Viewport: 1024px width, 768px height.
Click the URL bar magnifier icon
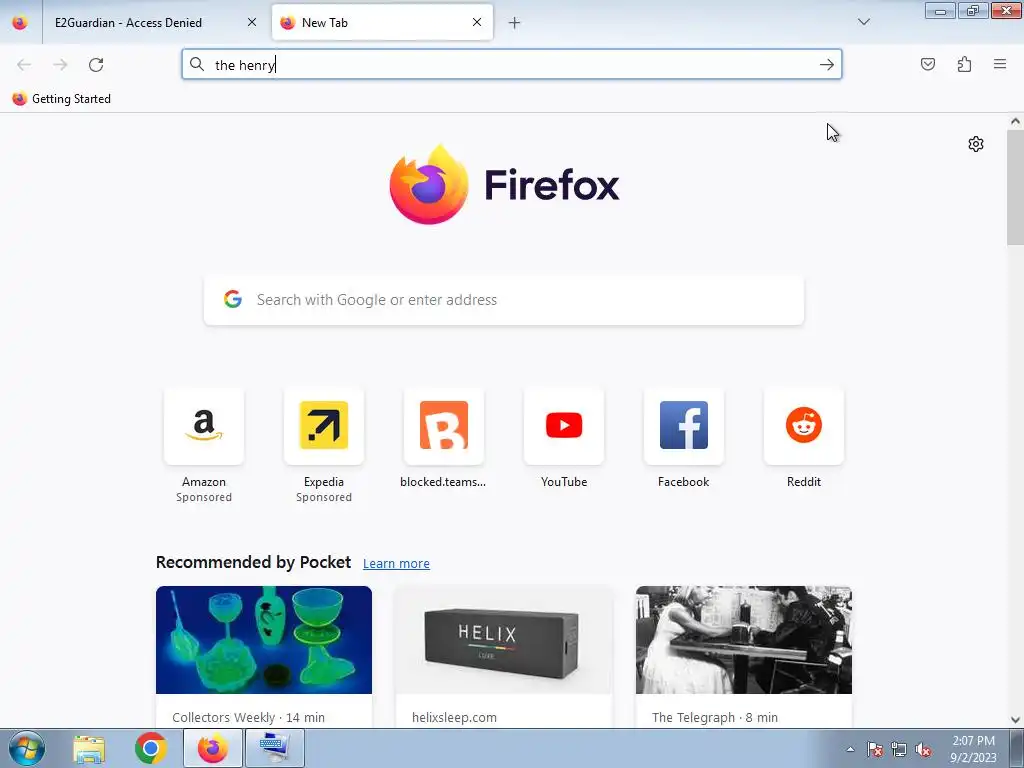tap(197, 64)
